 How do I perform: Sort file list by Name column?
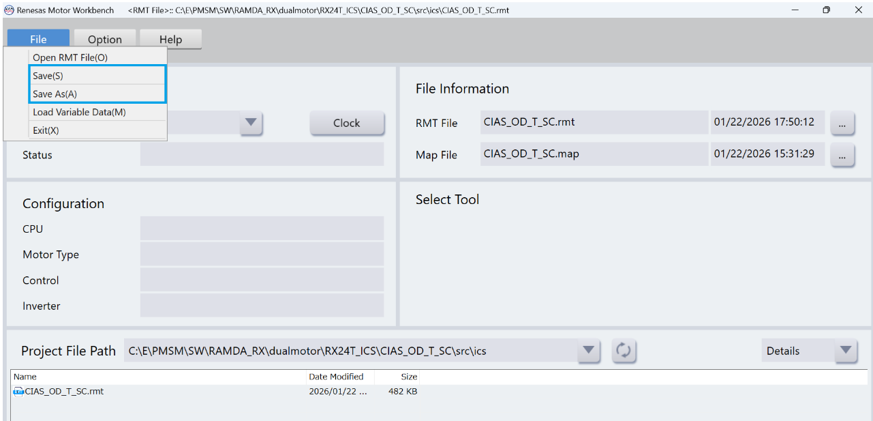tap(159, 377)
